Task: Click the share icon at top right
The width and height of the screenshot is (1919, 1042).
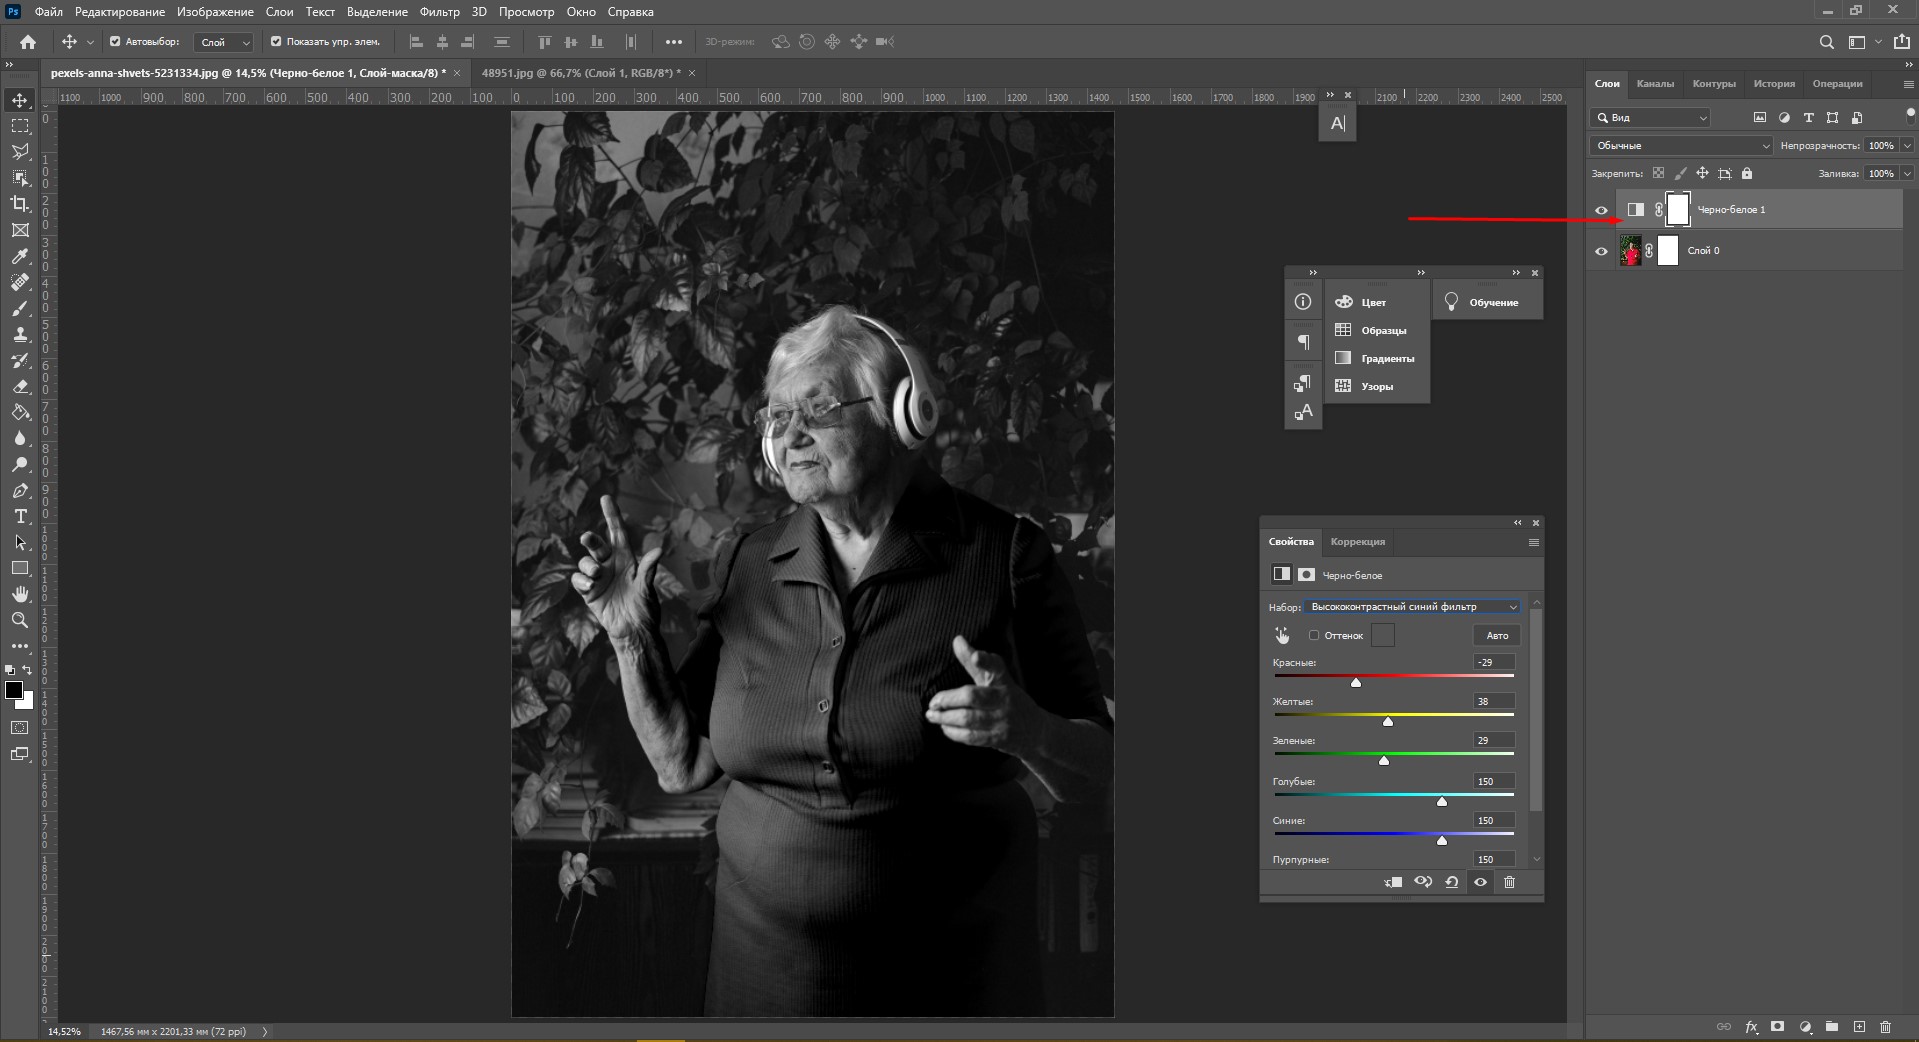Action: [x=1901, y=42]
